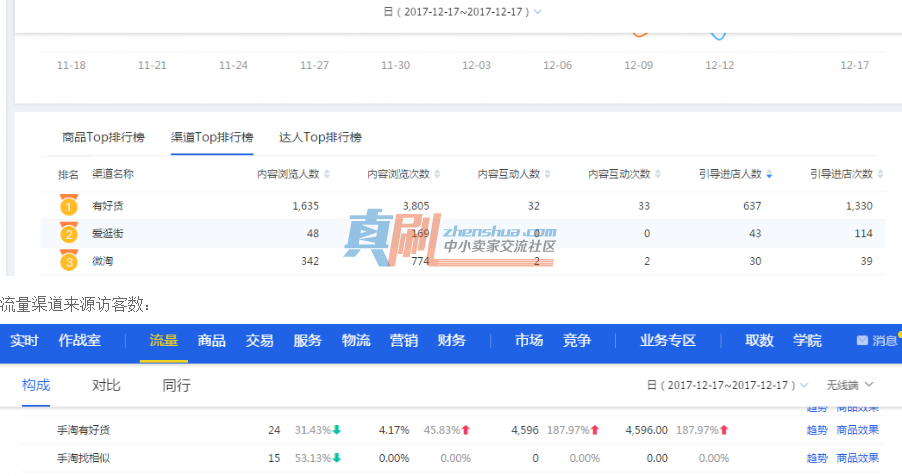Click 商品效果 link in 手淘有好货 row
This screenshot has width=902, height=476.
click(x=857, y=430)
